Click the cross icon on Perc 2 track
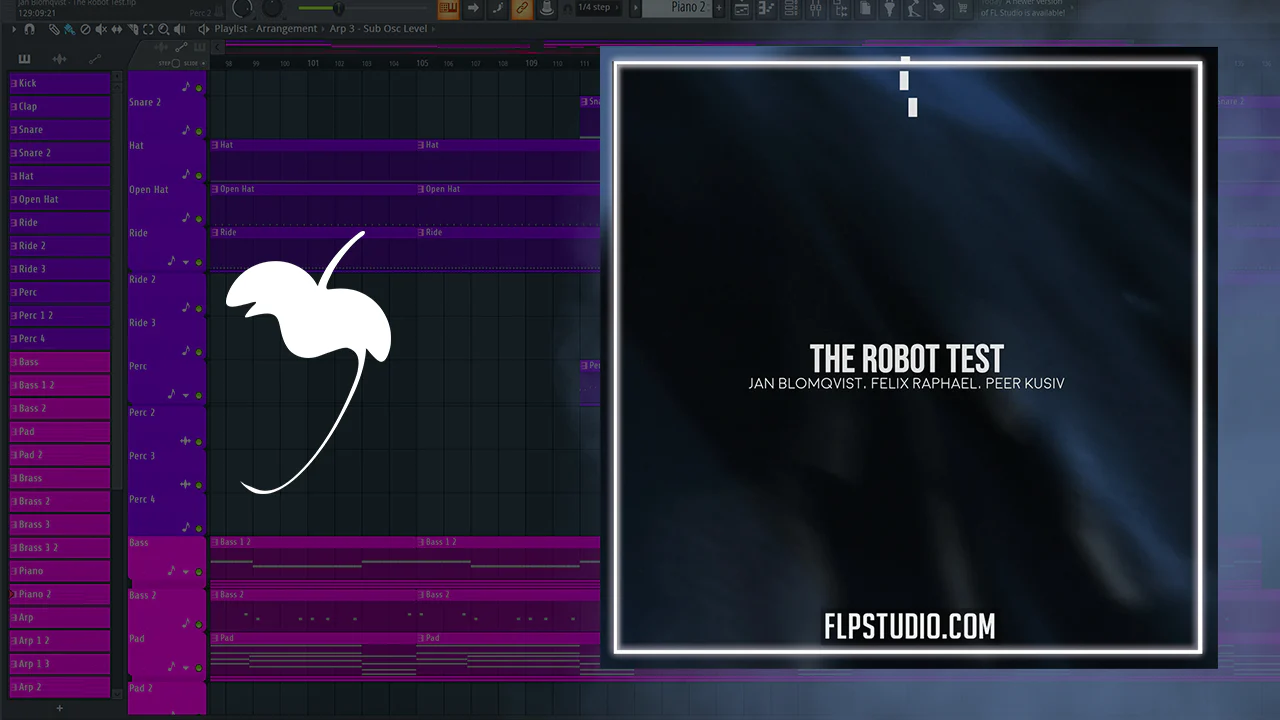Viewport: 1280px width, 720px height. coord(185,441)
